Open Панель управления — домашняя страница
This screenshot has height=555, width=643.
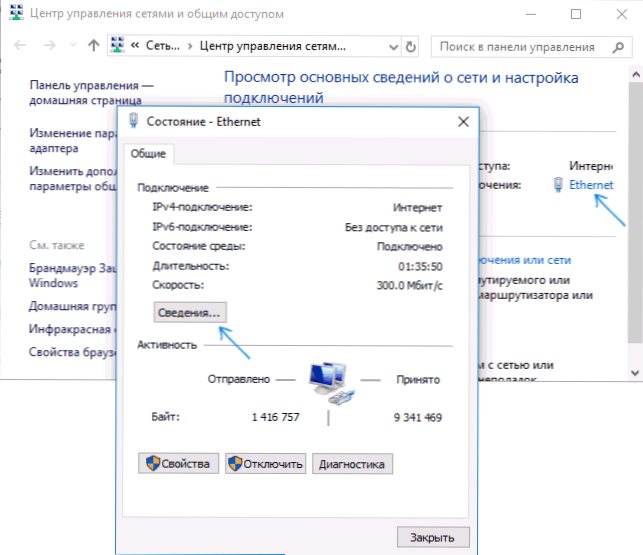pos(91,92)
